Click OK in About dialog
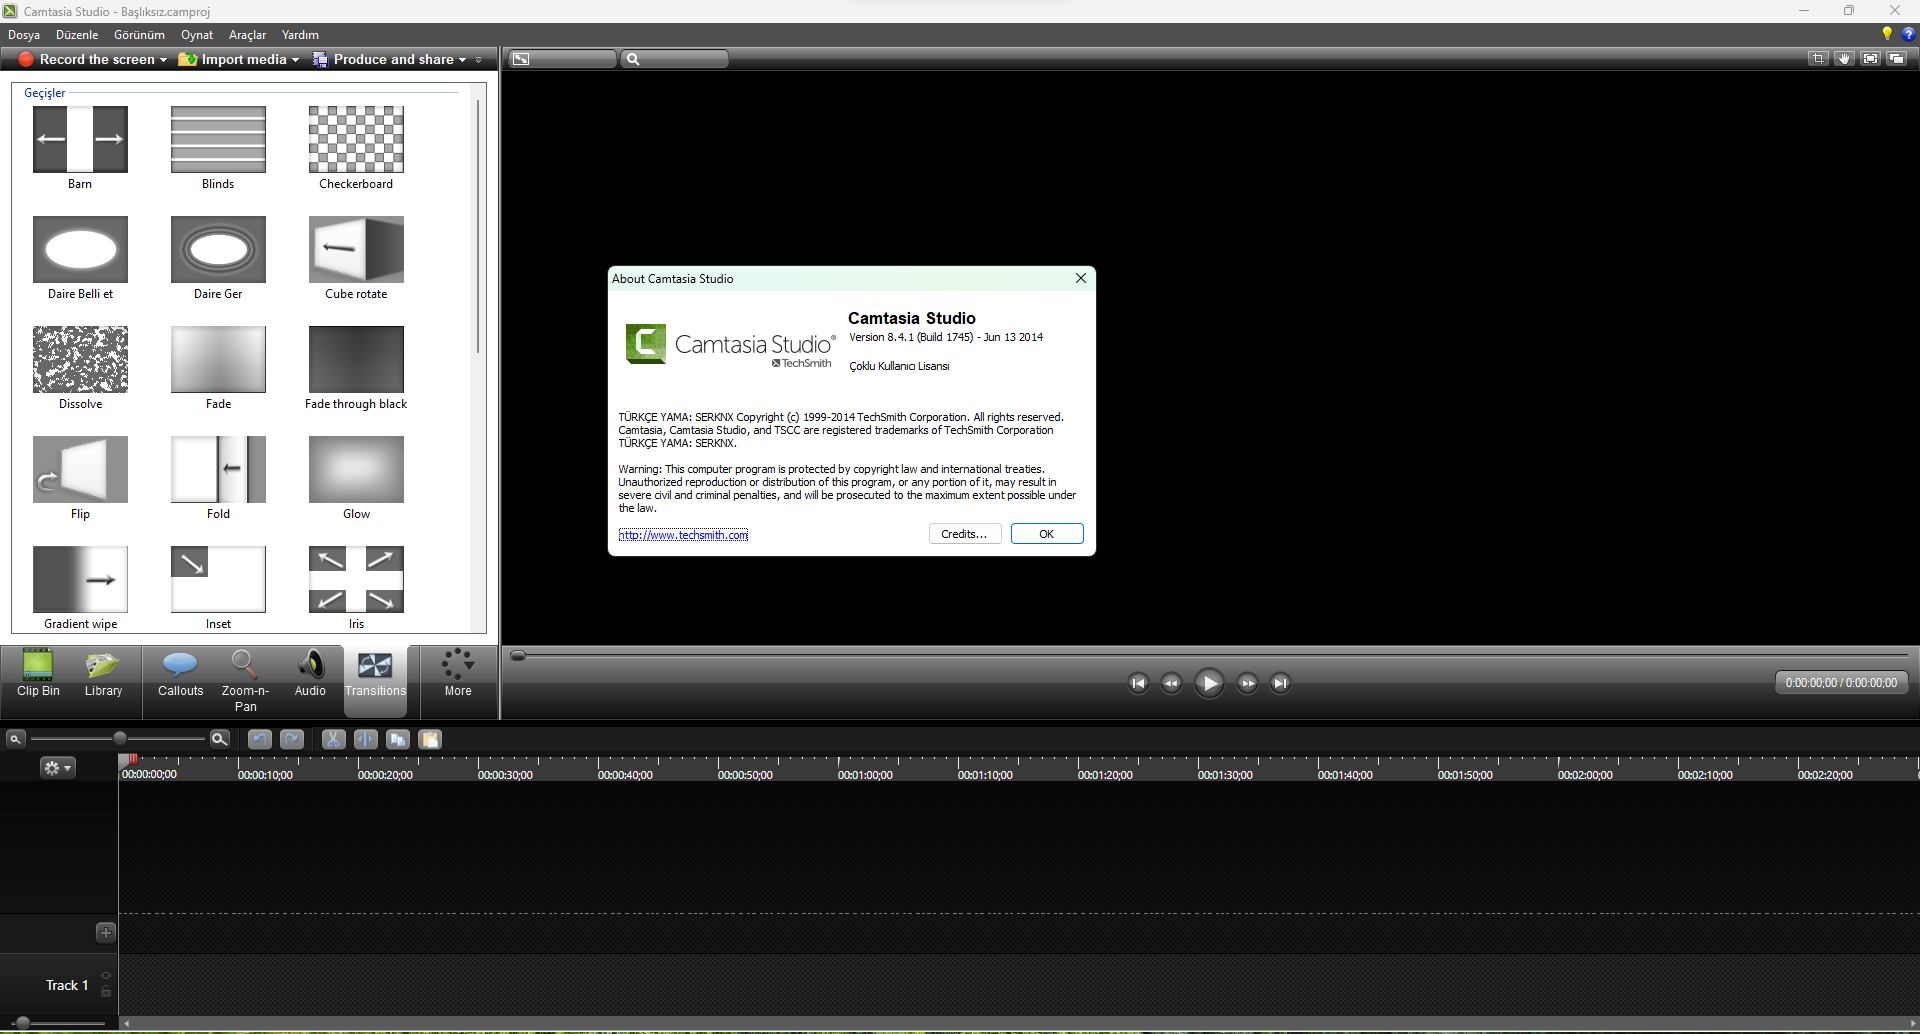The width and height of the screenshot is (1920, 1034). click(x=1047, y=534)
